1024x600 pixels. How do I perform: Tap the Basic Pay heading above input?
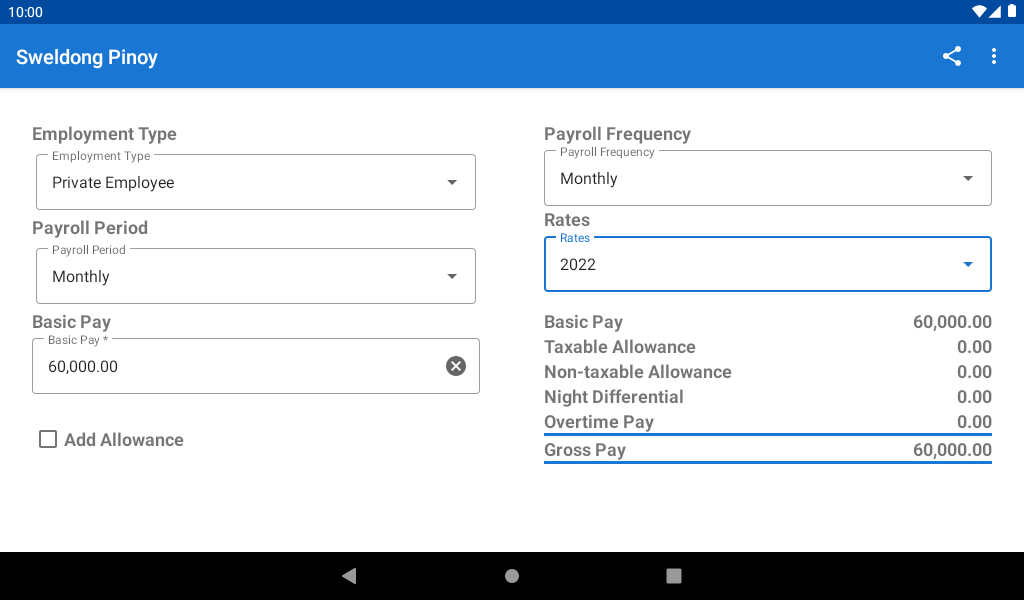coord(71,322)
